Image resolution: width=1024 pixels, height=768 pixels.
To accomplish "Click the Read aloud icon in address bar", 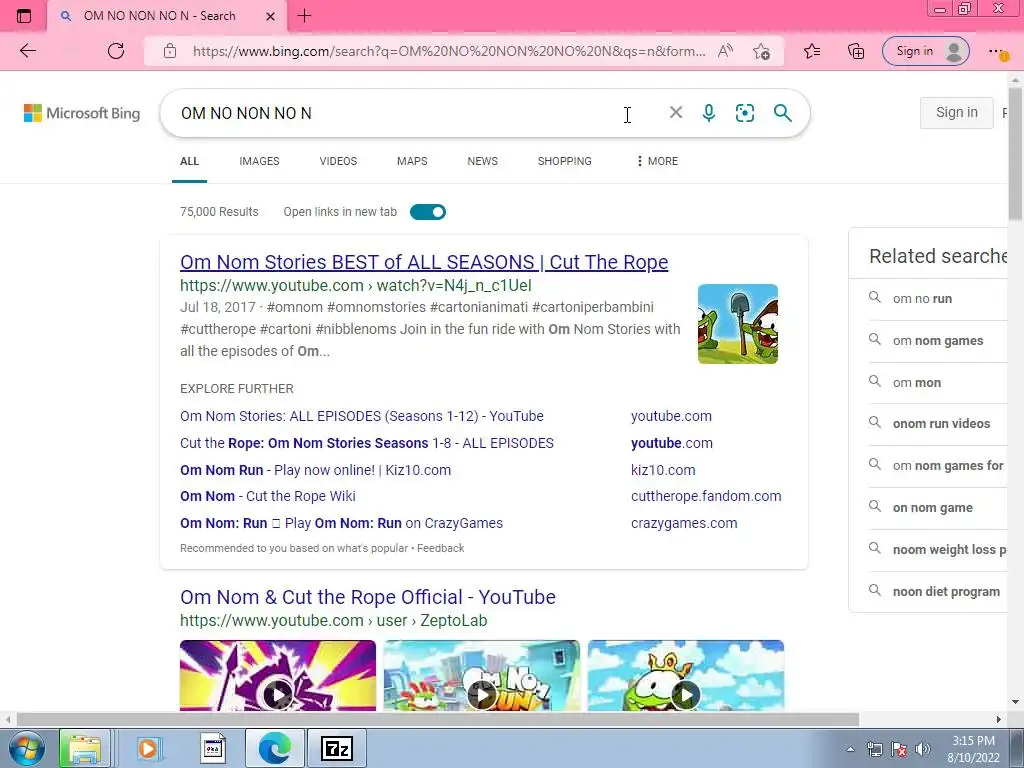I will click(725, 51).
